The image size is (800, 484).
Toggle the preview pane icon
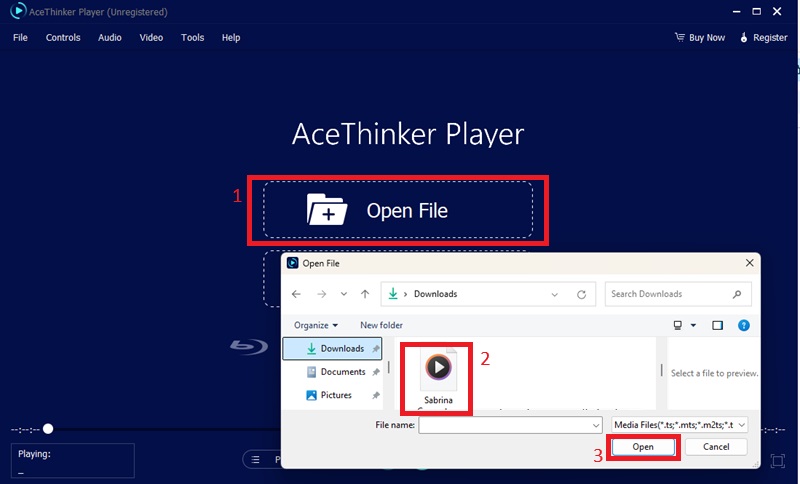tap(717, 325)
